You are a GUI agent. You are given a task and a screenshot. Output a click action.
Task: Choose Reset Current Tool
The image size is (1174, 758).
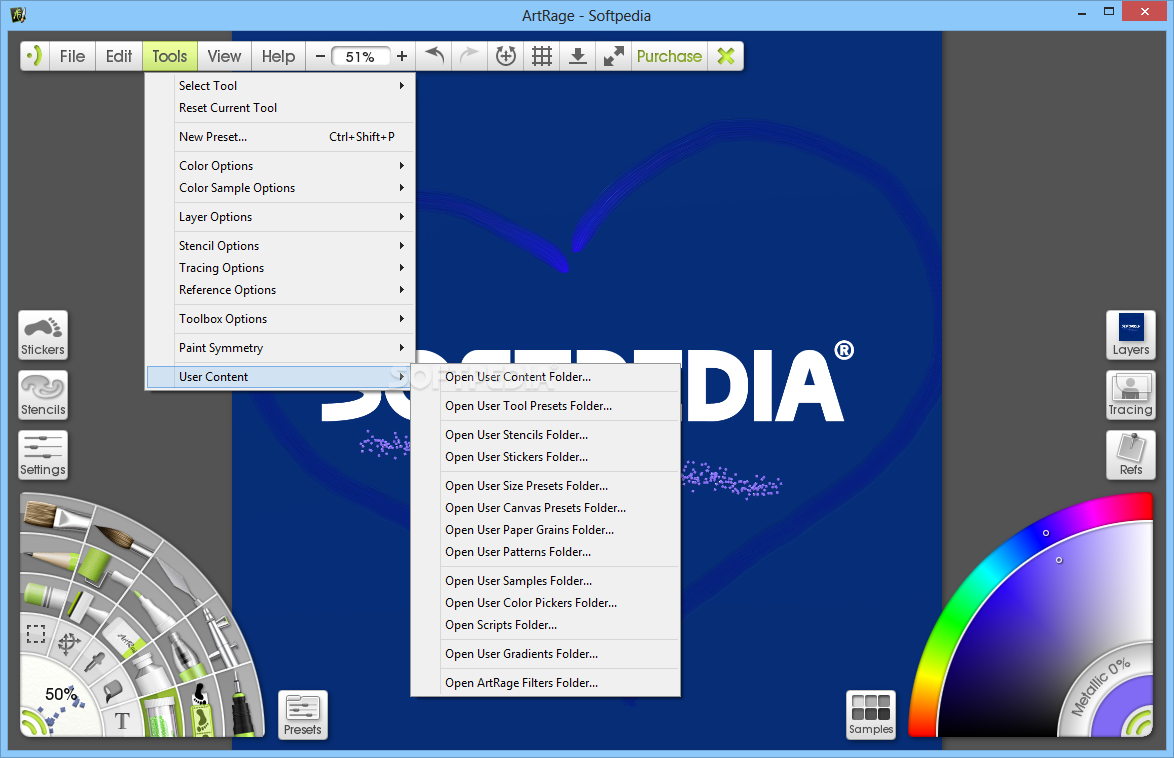[x=280, y=108]
